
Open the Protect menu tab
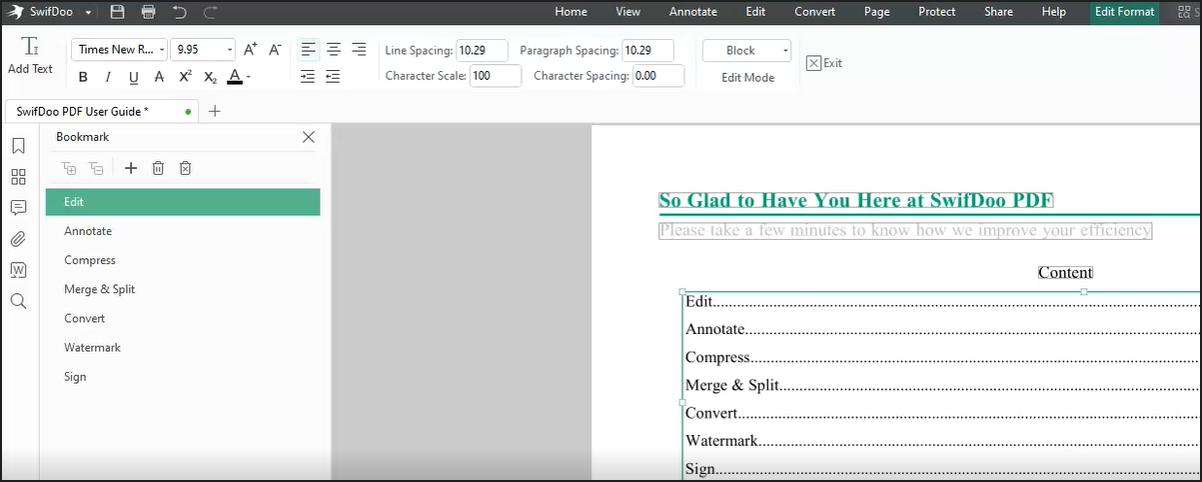pyautogui.click(x=937, y=12)
